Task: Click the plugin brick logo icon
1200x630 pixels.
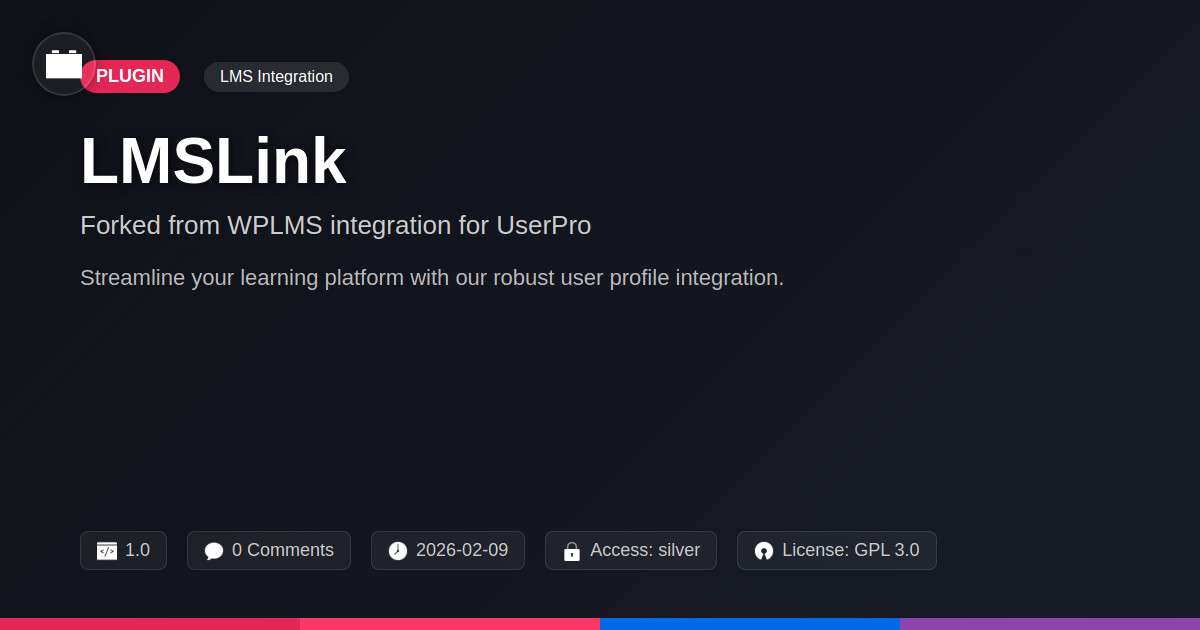Action: pos(64,64)
